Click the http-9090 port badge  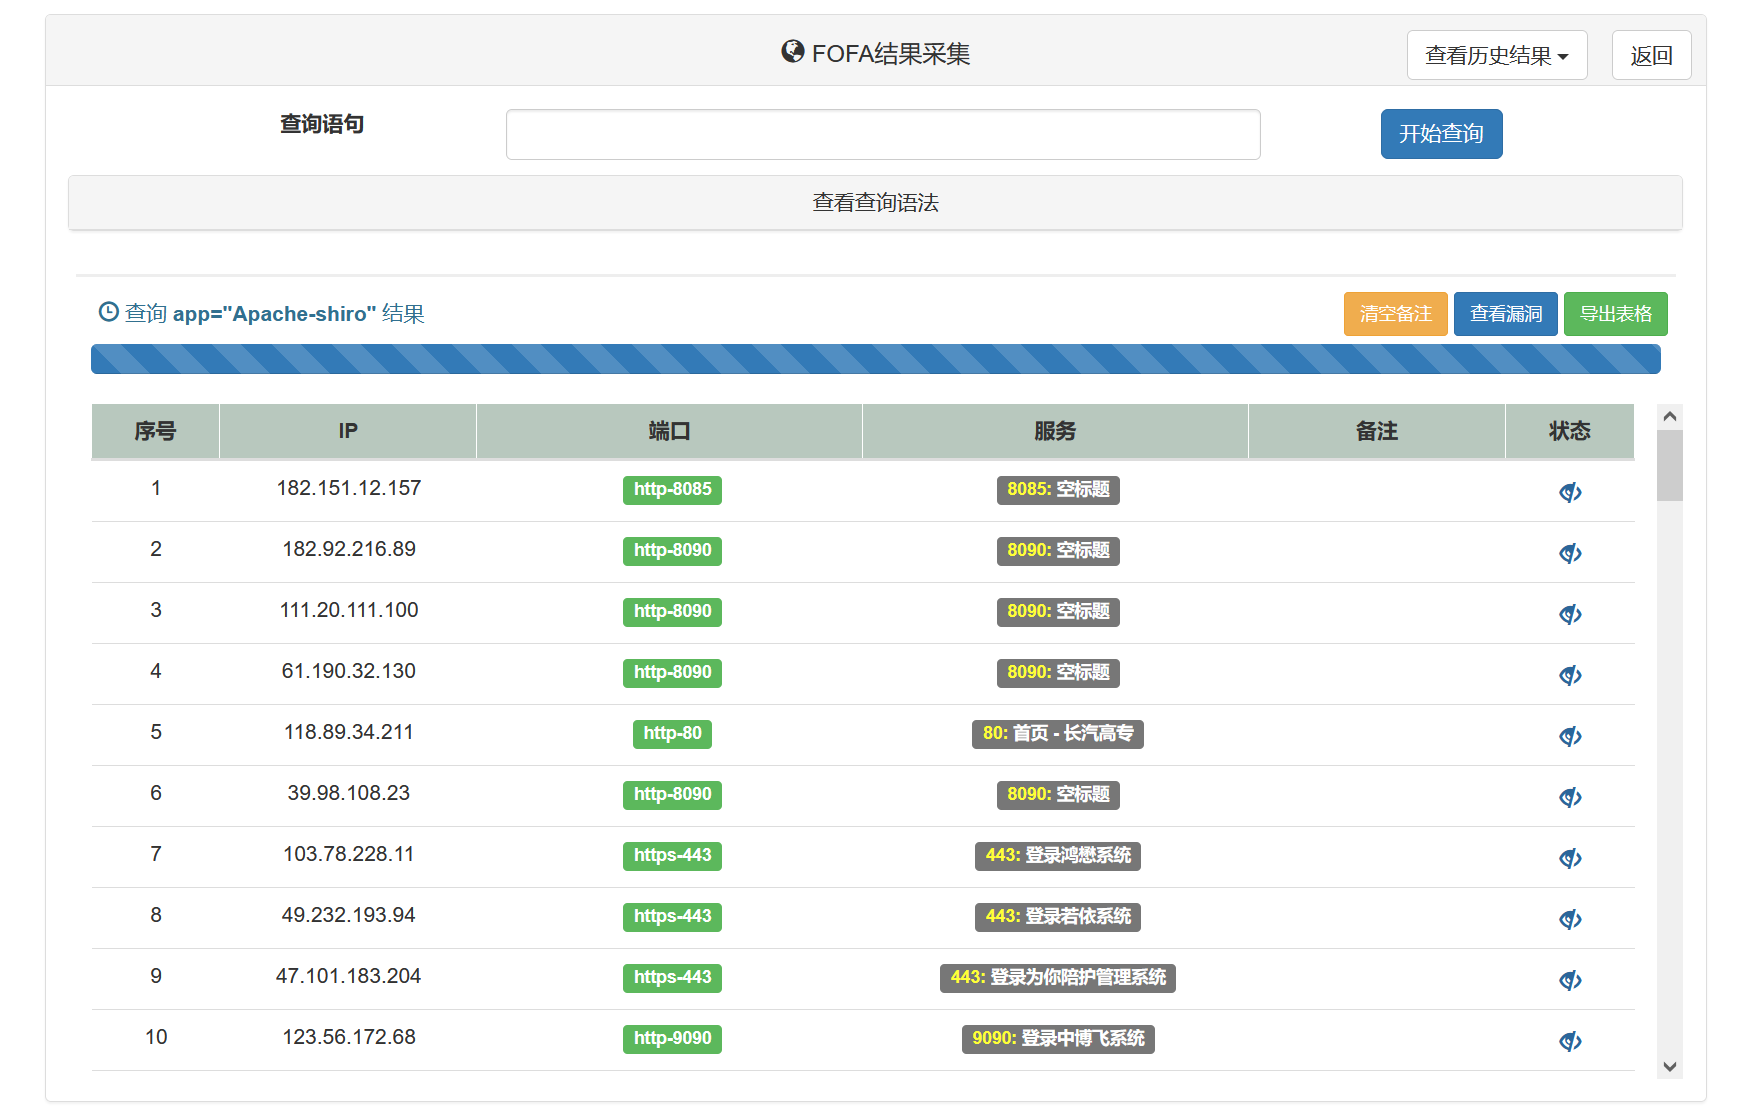[672, 1039]
